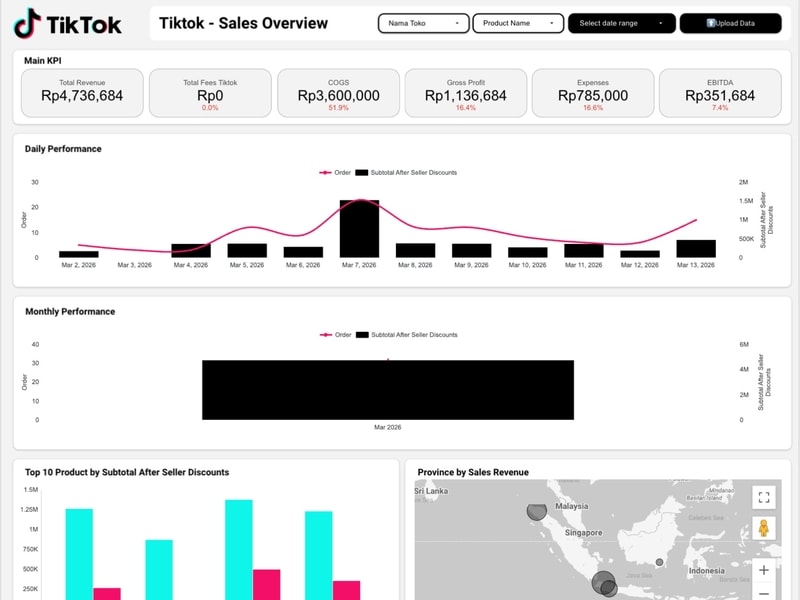
Task: Expand the Product Name filter dropdown
Action: (x=518, y=23)
